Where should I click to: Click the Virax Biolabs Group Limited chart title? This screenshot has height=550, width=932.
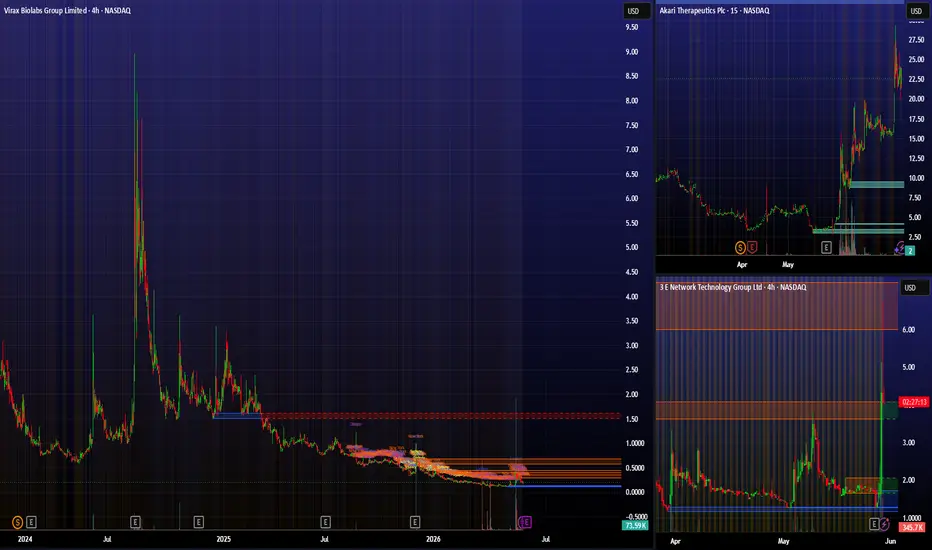pyautogui.click(x=67, y=11)
